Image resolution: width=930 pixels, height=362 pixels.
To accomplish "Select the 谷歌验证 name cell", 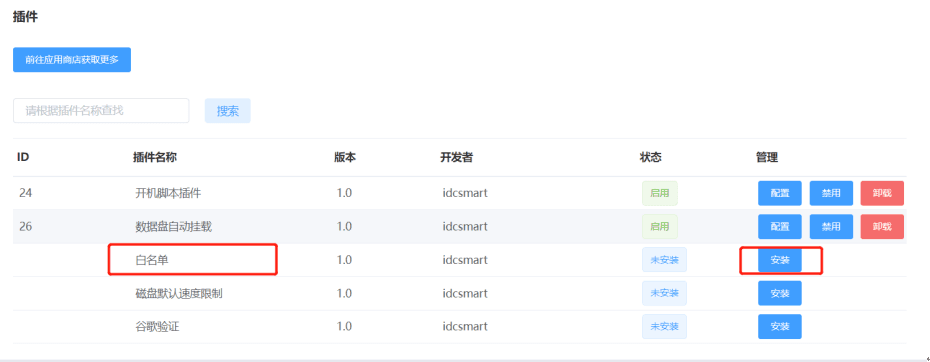I will click(x=157, y=326).
